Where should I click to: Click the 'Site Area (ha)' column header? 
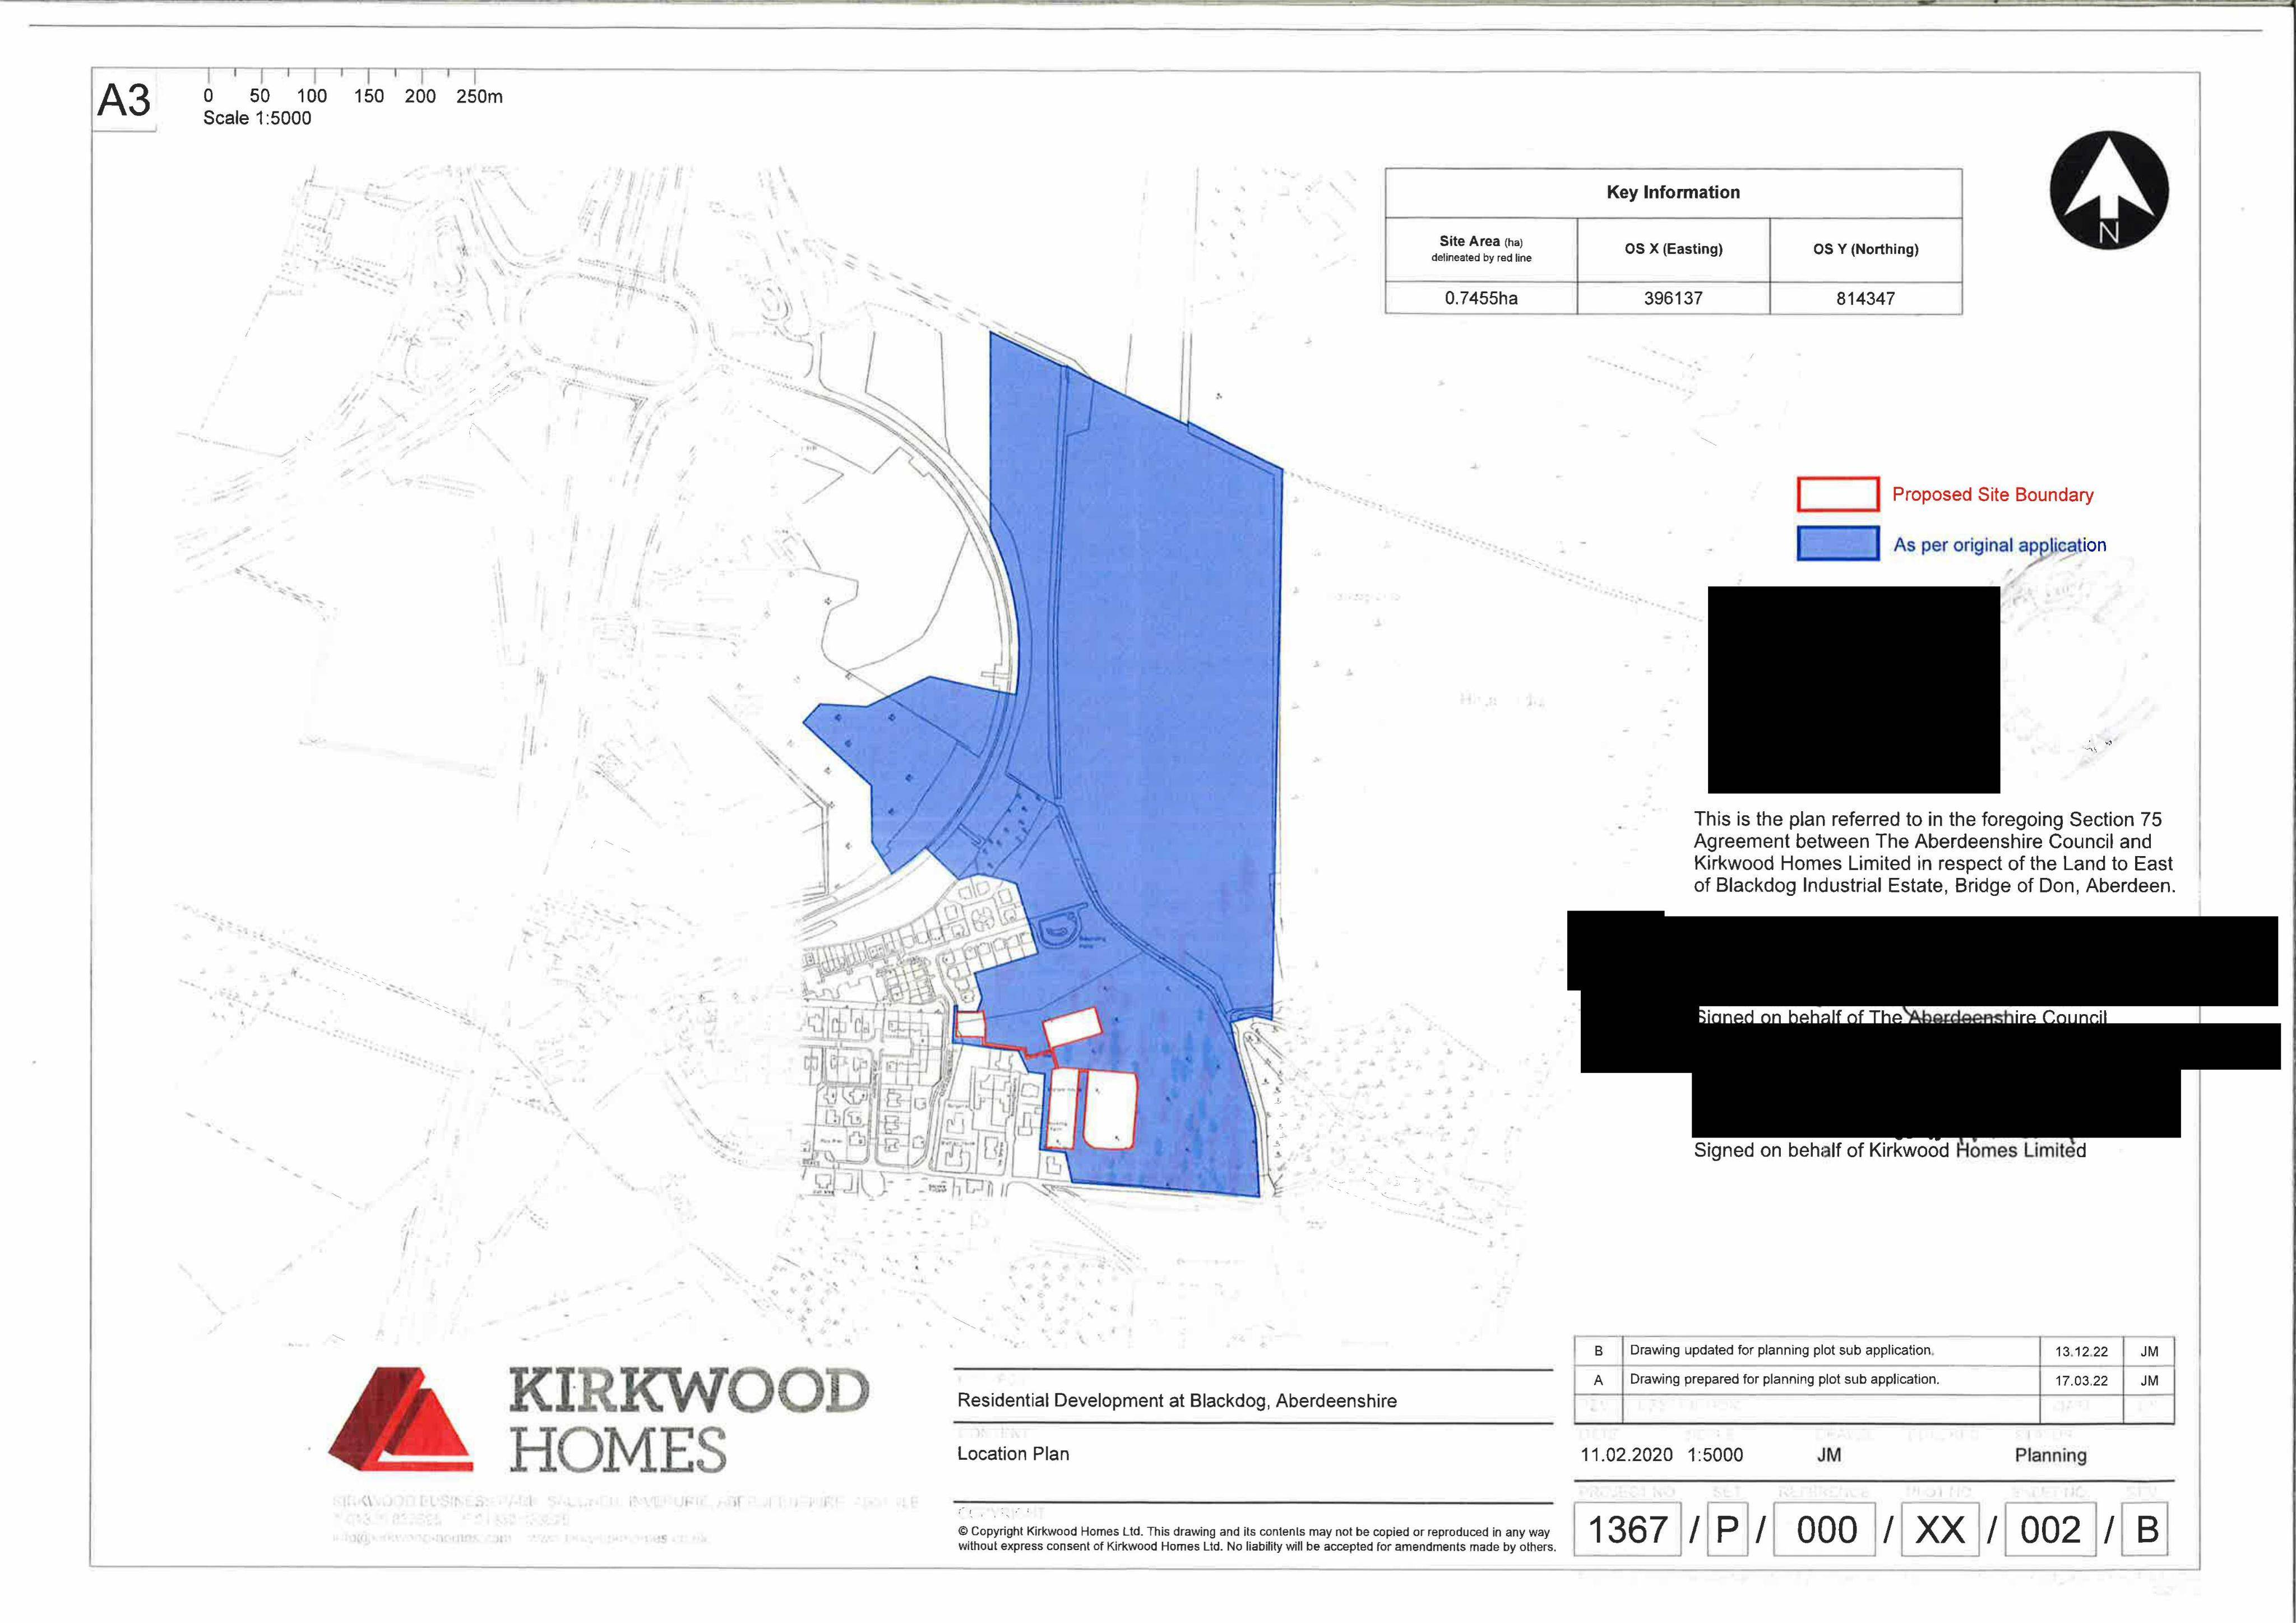(x=1481, y=249)
